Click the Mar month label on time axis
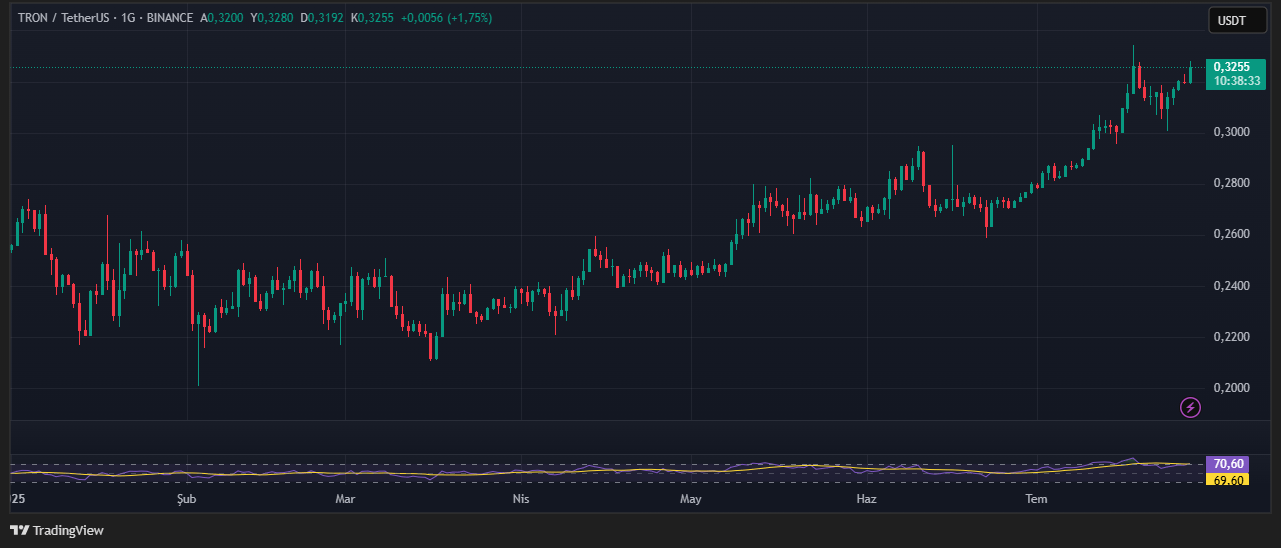Image resolution: width=1281 pixels, height=548 pixels. tap(345, 498)
